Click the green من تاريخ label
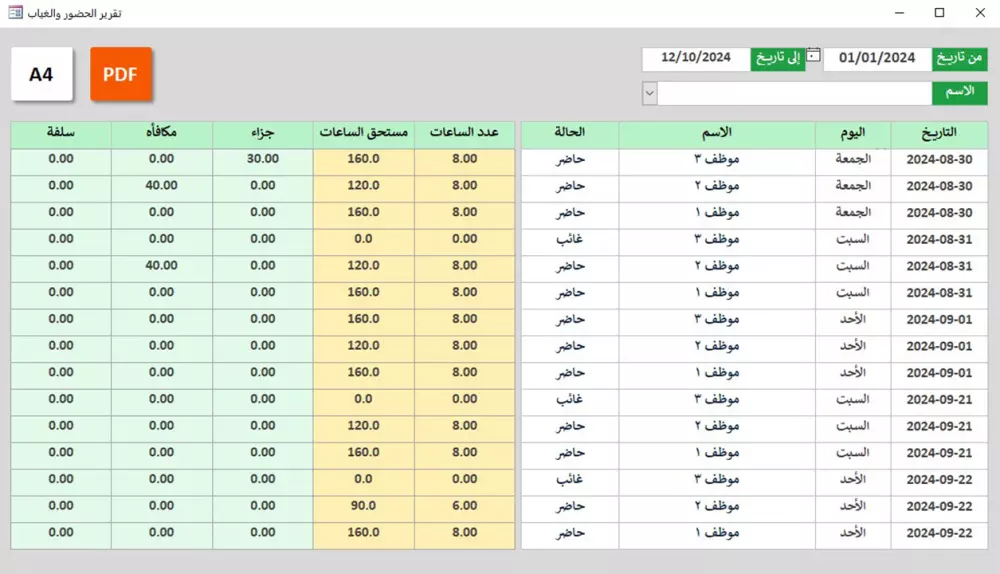 (x=959, y=58)
